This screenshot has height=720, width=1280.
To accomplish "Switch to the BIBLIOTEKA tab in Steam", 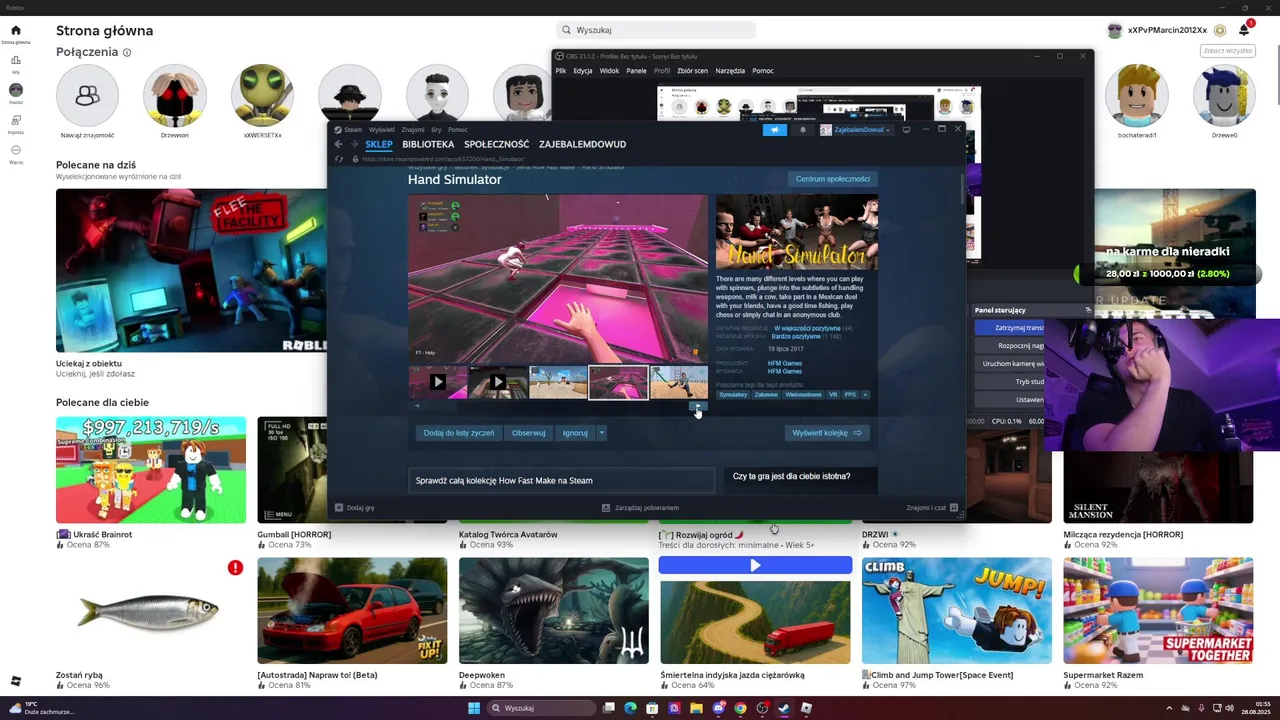I will pos(428,144).
